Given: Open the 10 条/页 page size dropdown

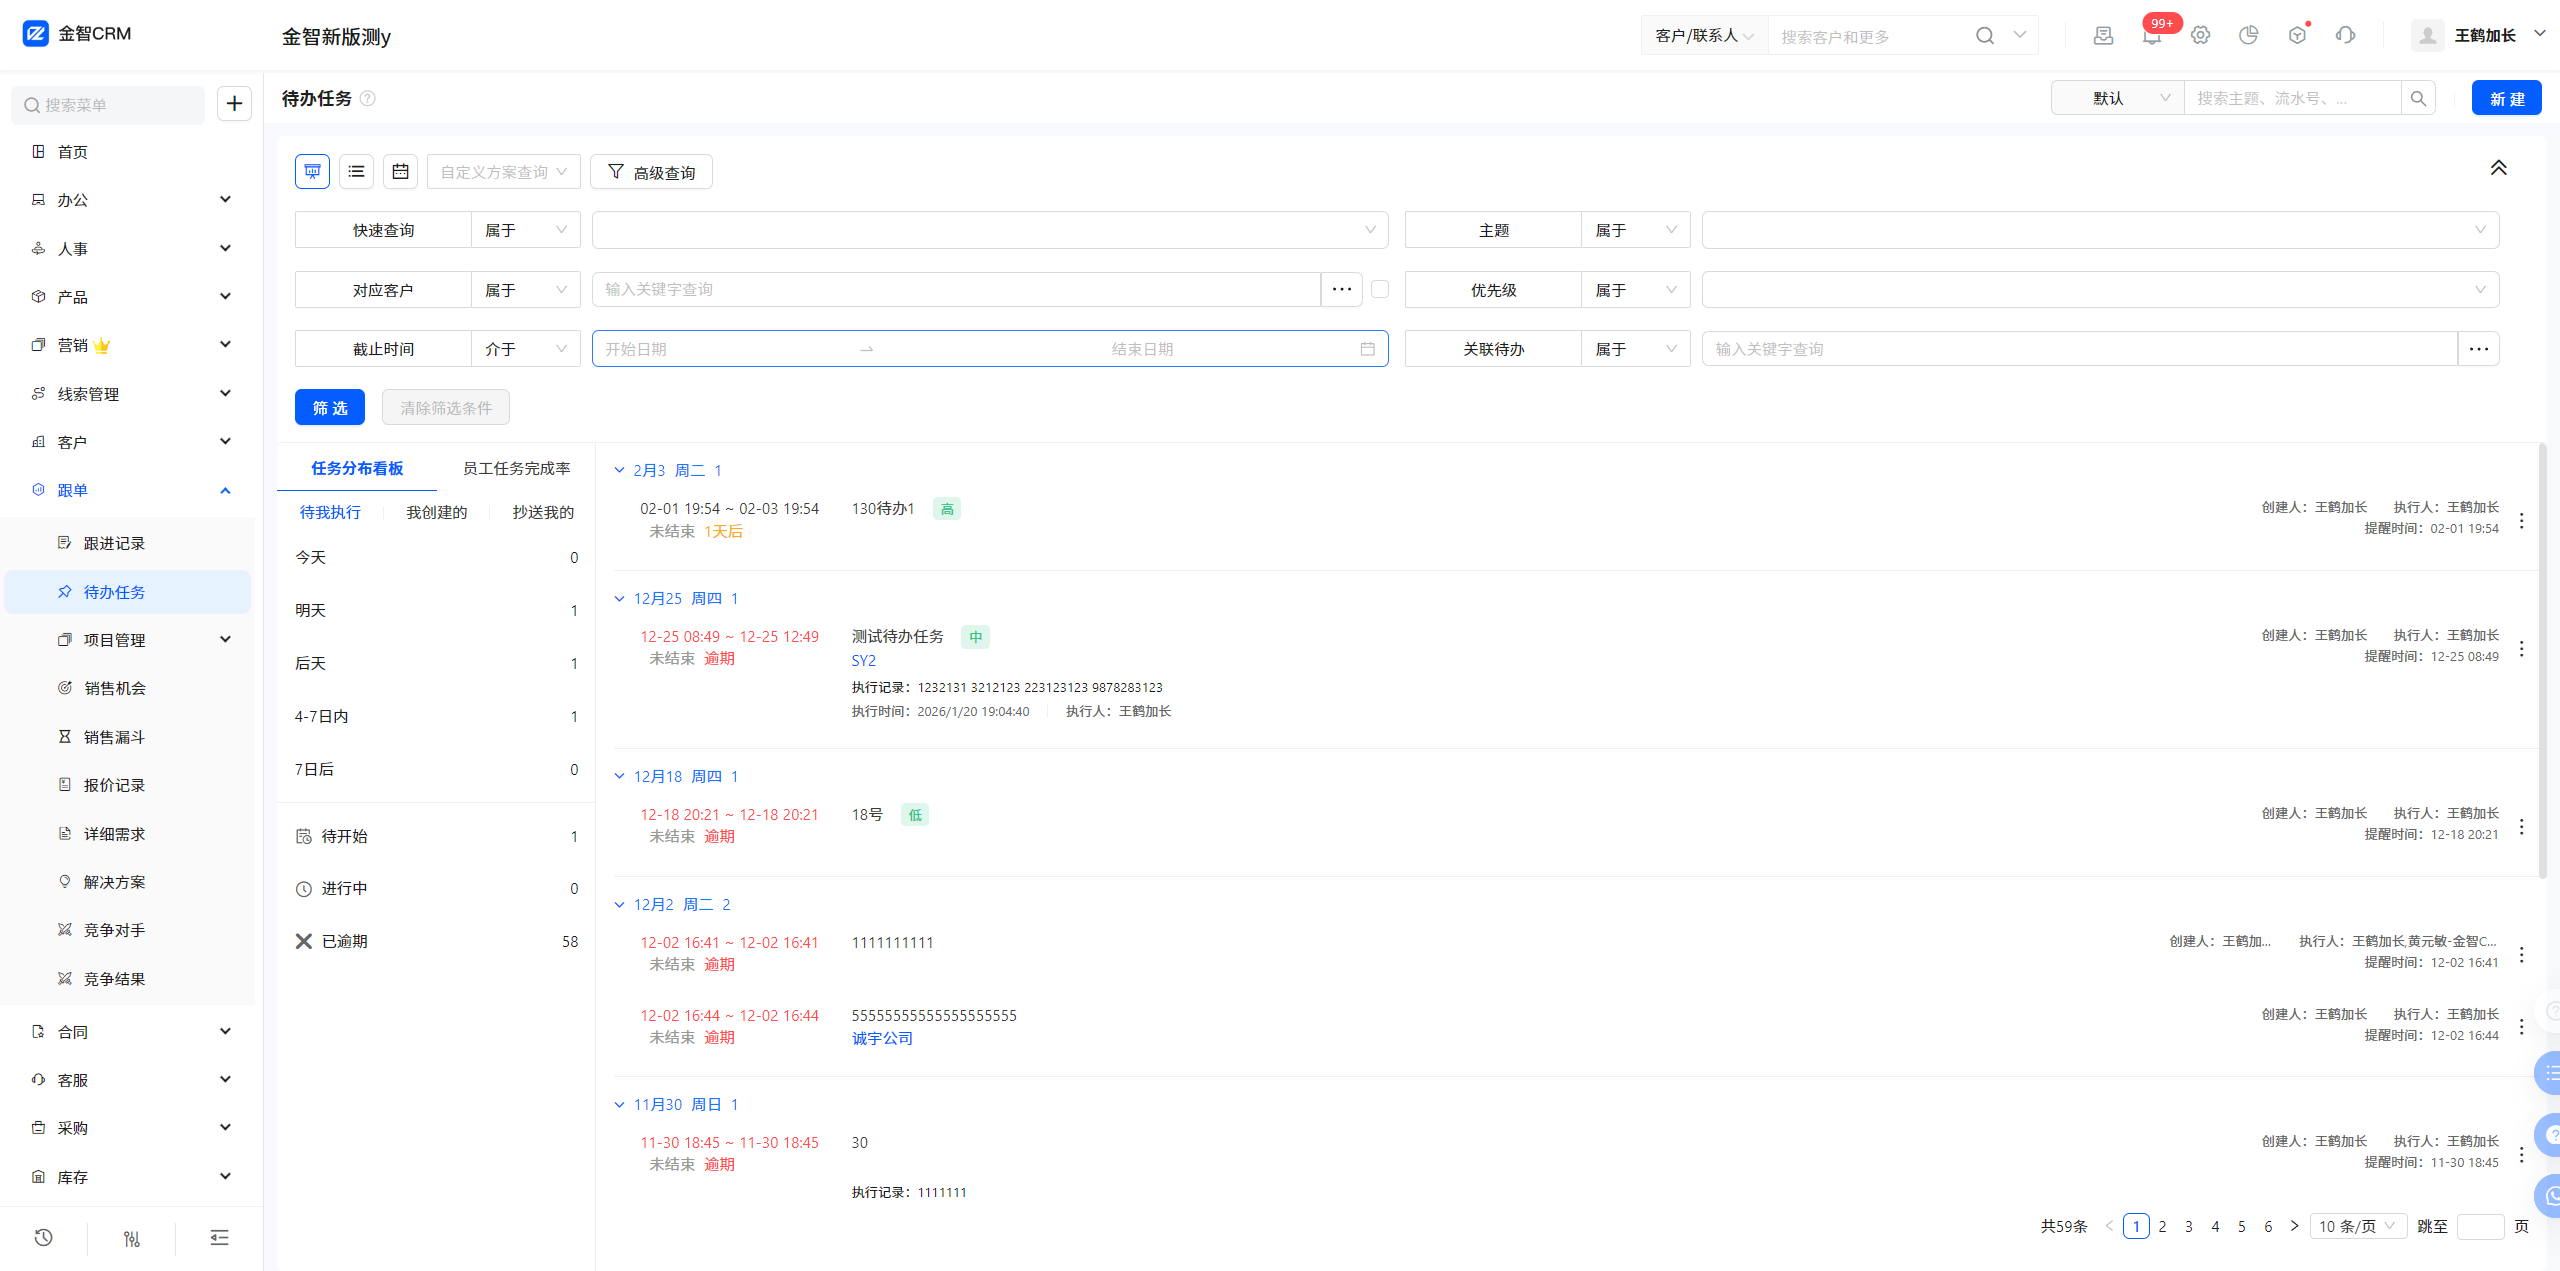Looking at the screenshot, I should tap(2357, 1226).
